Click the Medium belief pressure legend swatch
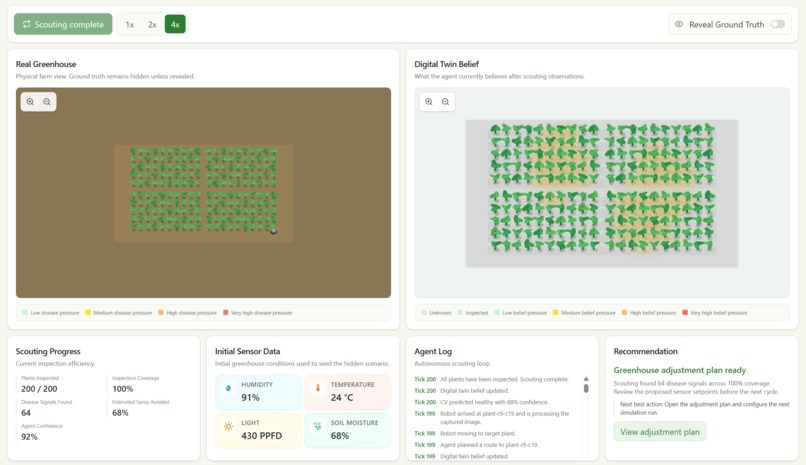Viewport: 806px width, 465px height. click(x=556, y=312)
